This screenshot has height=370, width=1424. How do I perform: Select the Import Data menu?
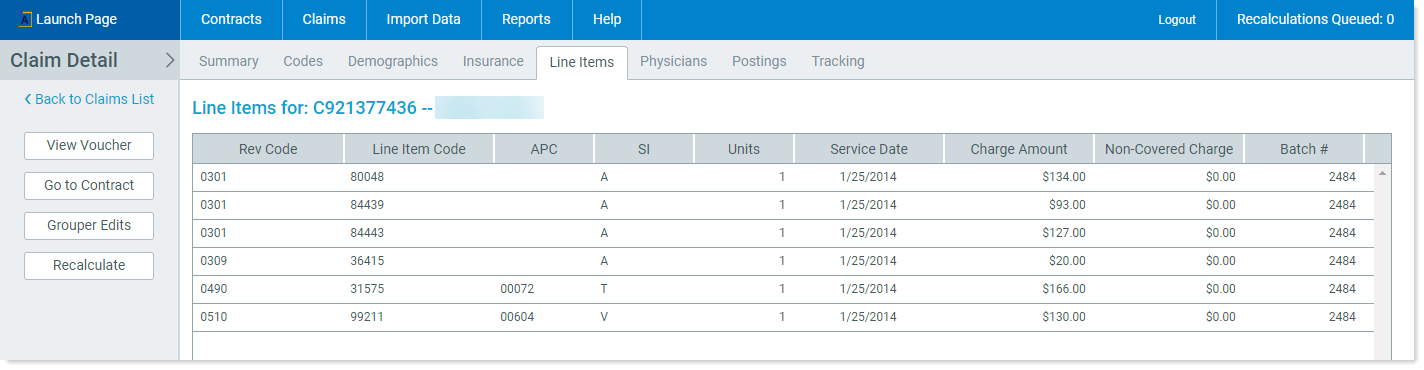point(423,19)
